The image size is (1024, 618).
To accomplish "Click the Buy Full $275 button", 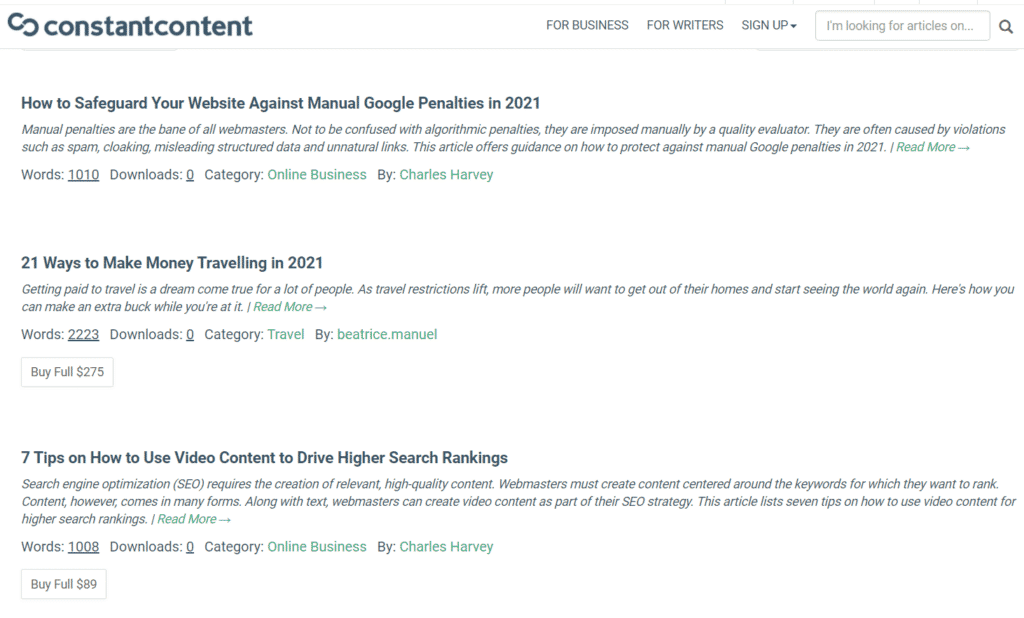I will tap(67, 371).
